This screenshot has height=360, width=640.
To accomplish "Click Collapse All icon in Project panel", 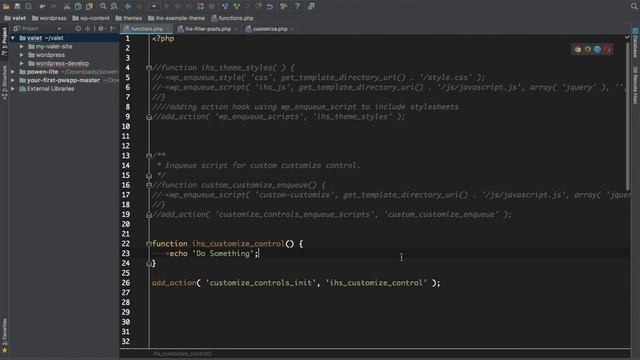I will pos(88,29).
